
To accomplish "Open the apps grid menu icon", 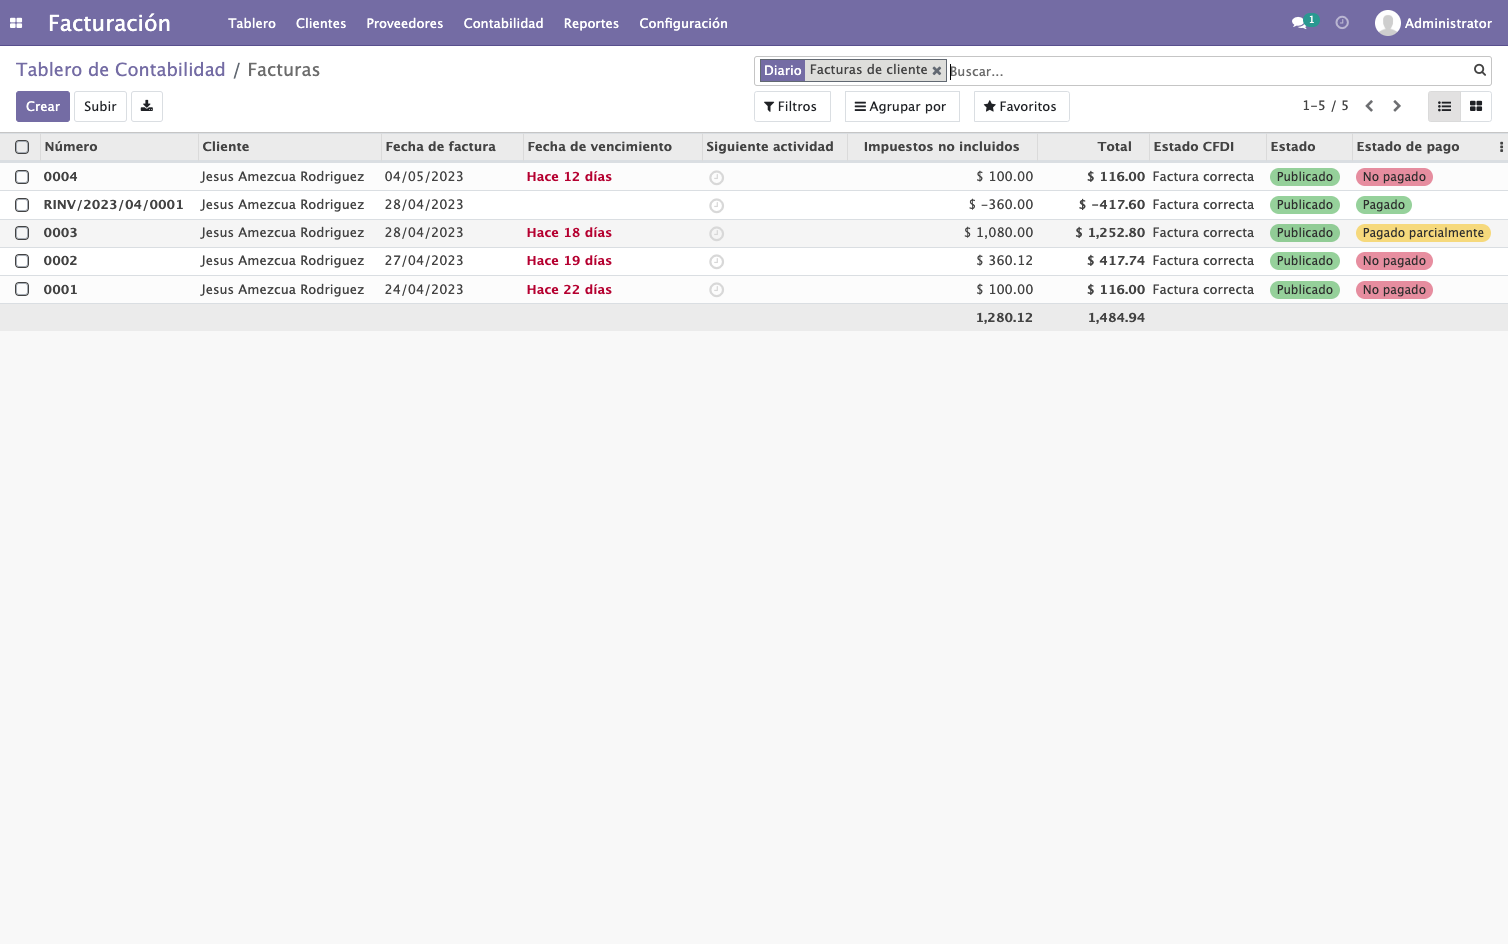I will 16,23.
